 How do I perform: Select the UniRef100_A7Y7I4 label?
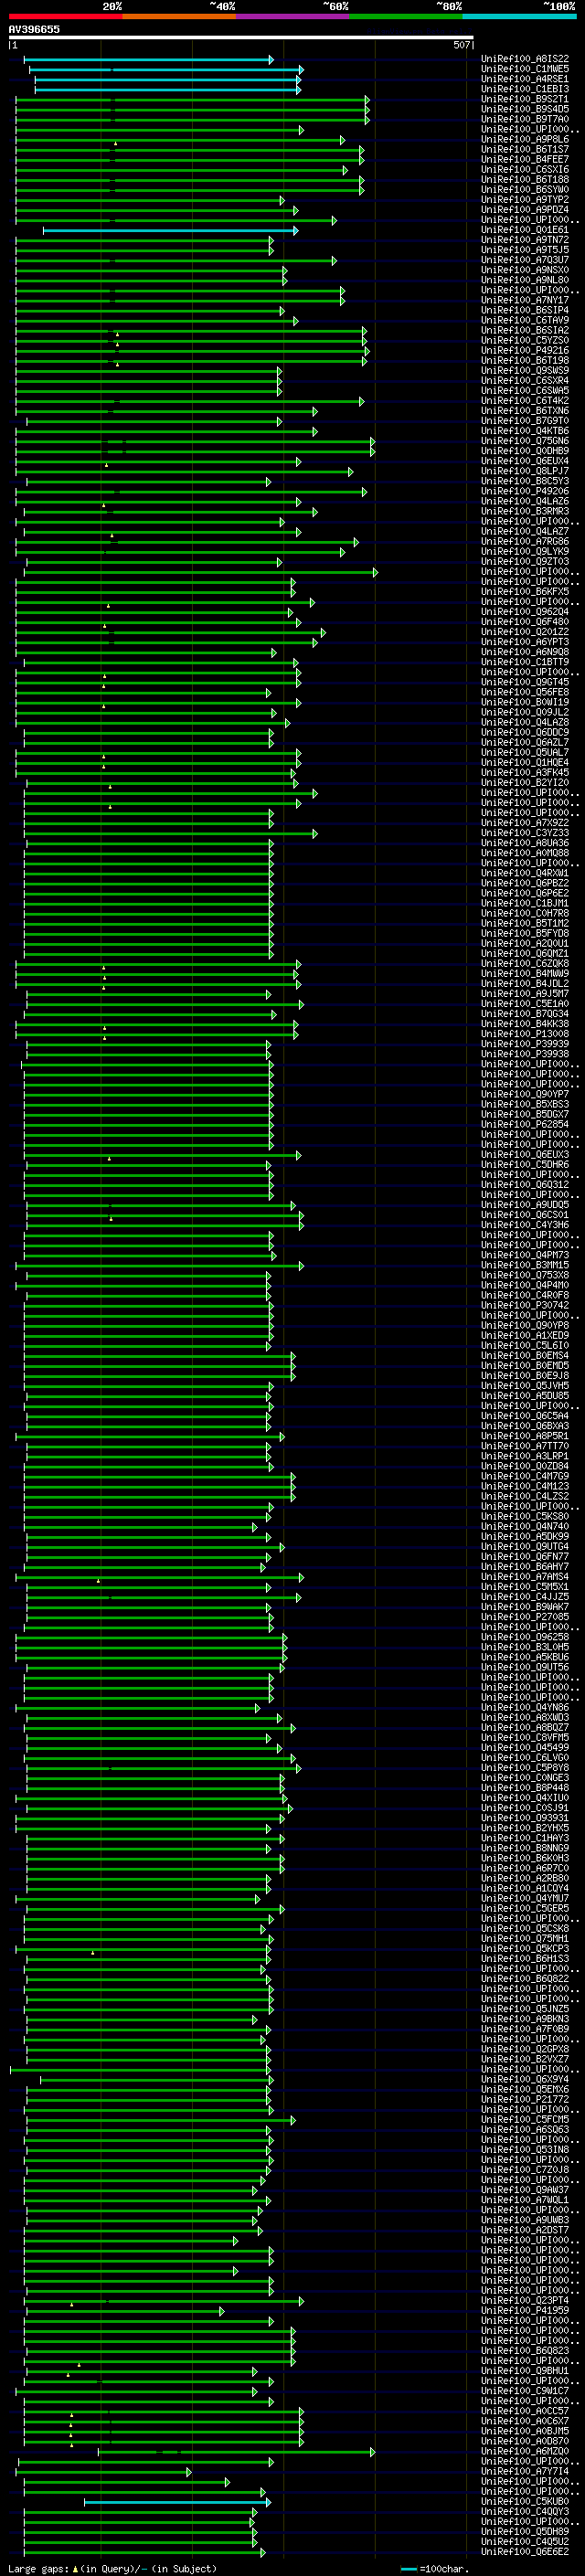coord(525,2473)
